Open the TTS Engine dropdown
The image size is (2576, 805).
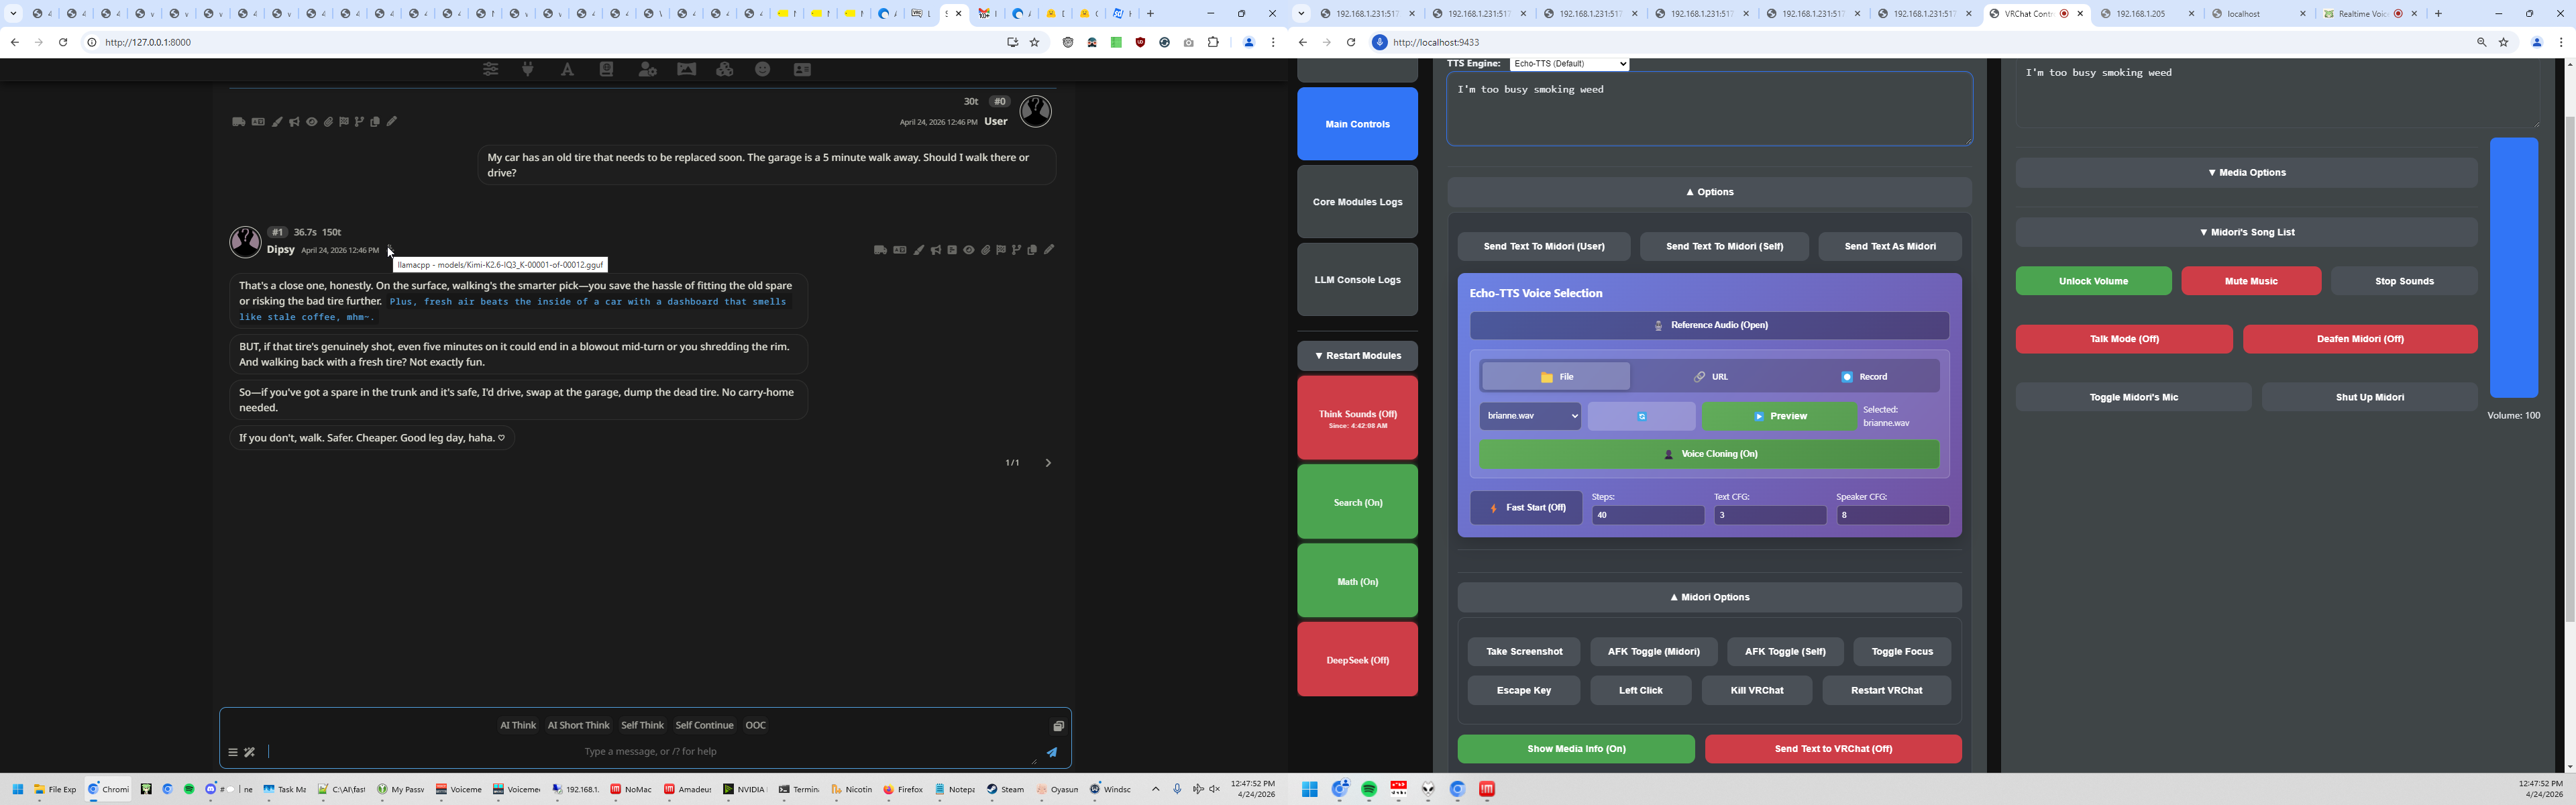coord(1569,64)
